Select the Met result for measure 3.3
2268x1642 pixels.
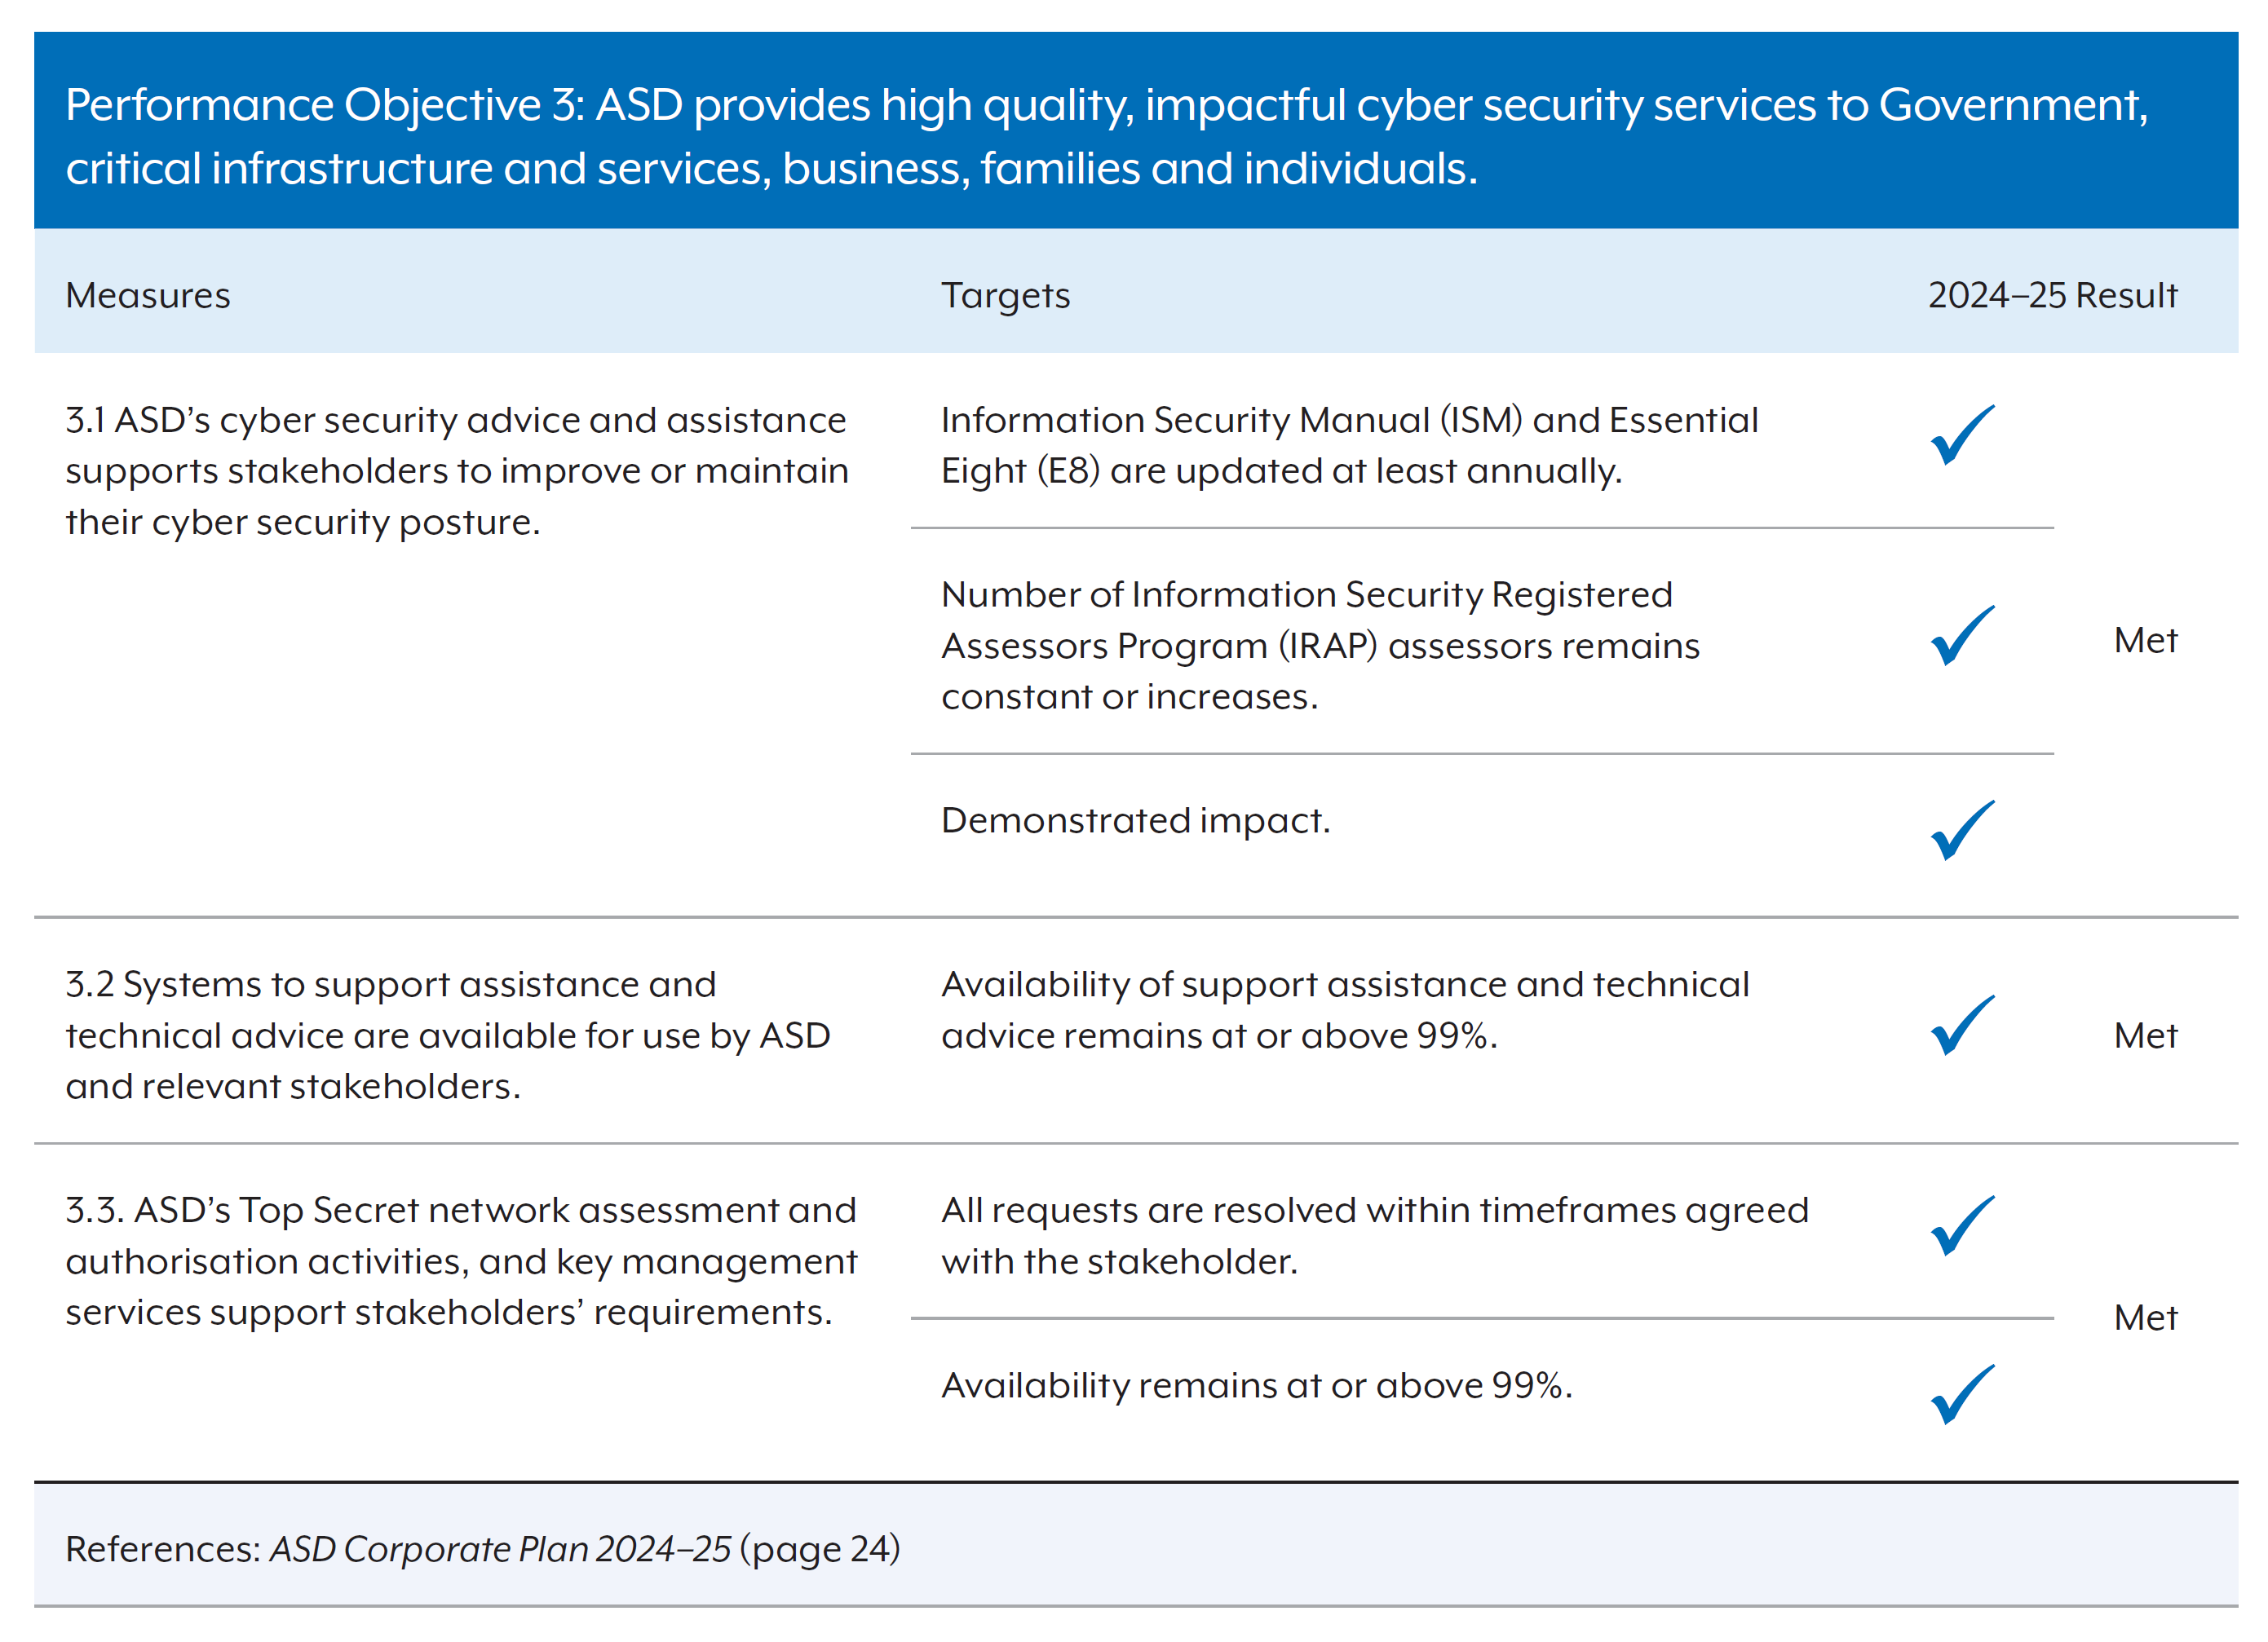2145,1317
